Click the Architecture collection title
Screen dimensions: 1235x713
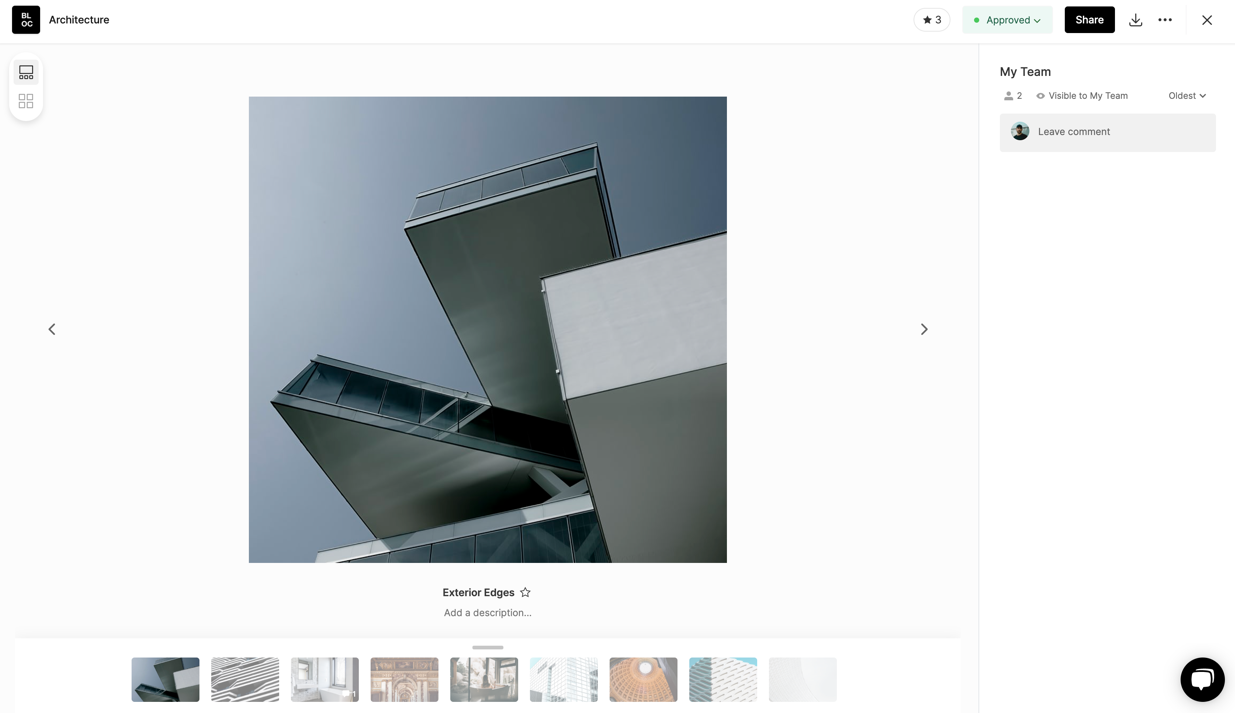point(79,20)
